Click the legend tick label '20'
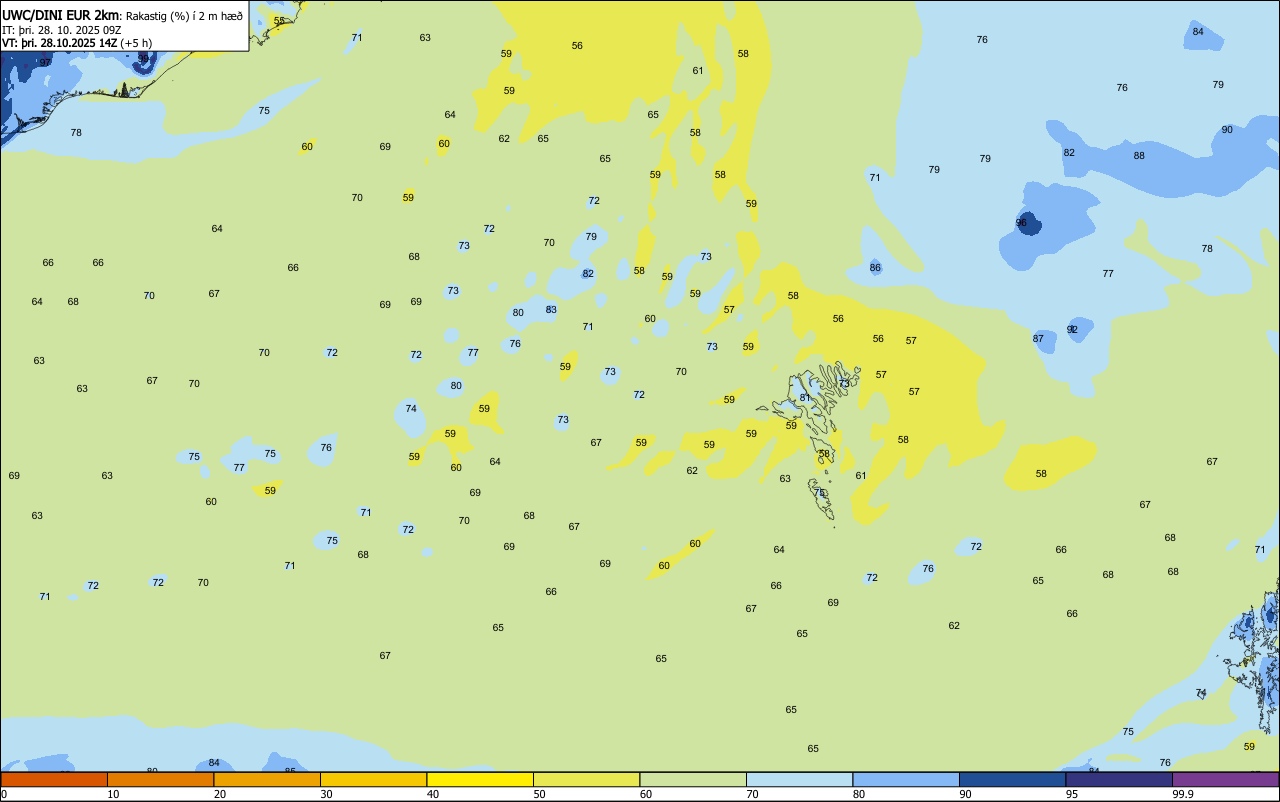 click(x=219, y=794)
